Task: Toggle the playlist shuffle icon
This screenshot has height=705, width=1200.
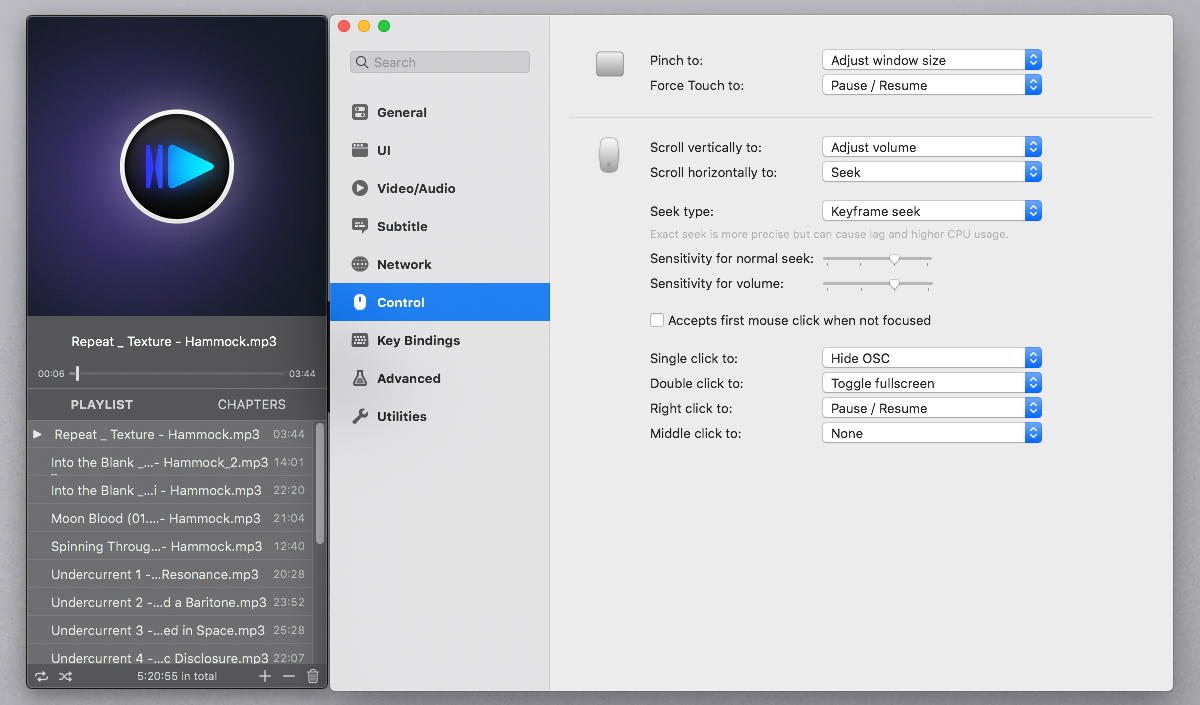Action: (x=65, y=677)
